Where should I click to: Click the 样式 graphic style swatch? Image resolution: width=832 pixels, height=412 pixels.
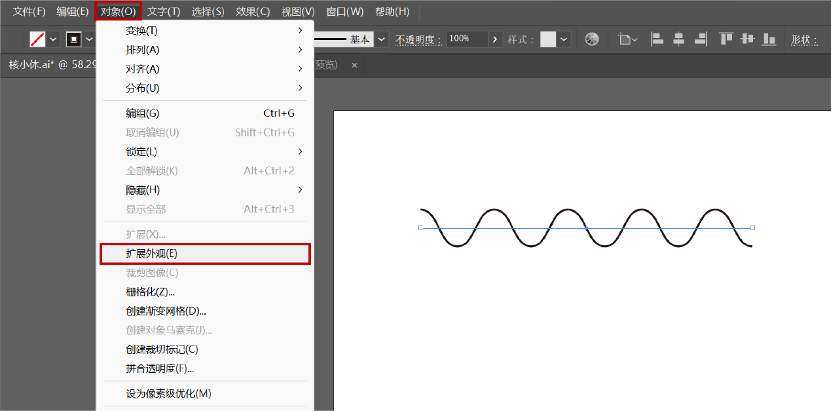click(x=548, y=39)
